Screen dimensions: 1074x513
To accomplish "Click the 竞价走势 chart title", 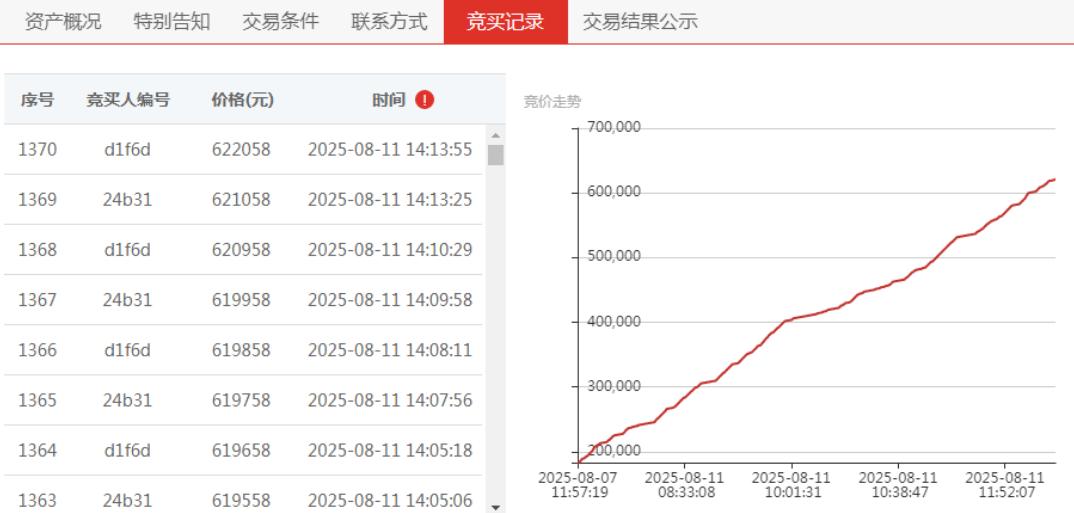I will (x=552, y=103).
